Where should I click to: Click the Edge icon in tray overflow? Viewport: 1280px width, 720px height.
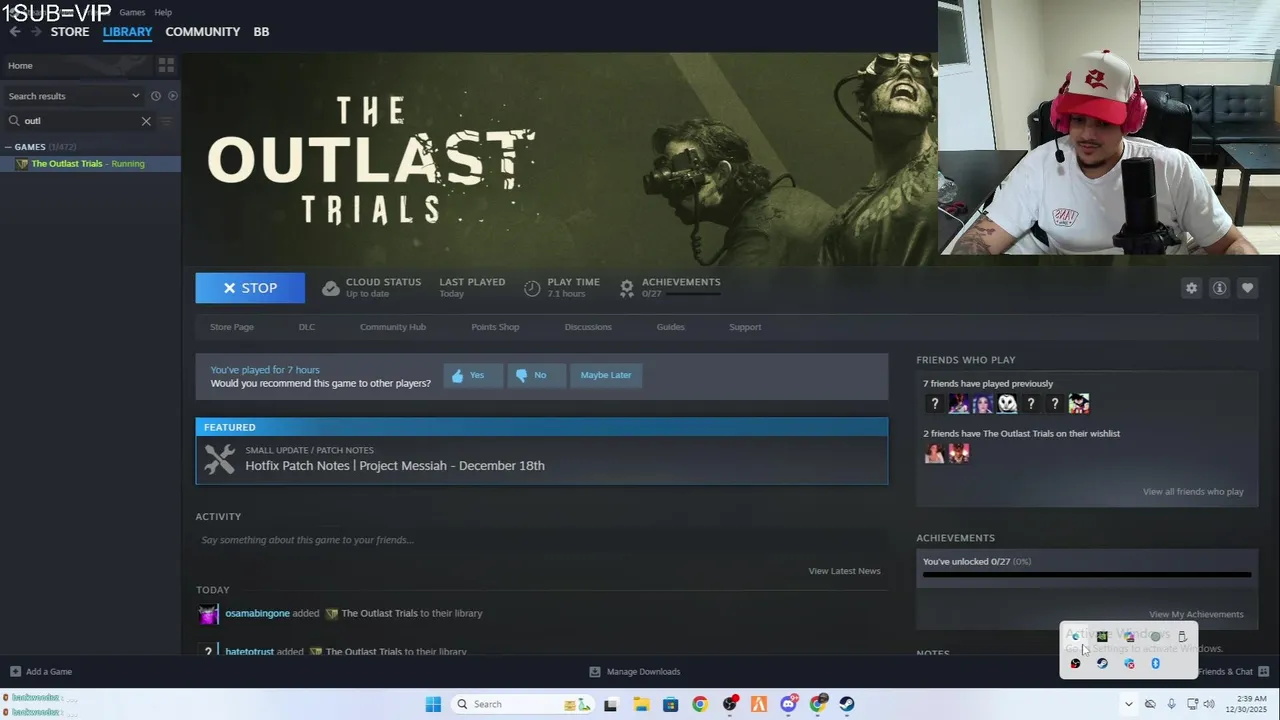(1075, 636)
